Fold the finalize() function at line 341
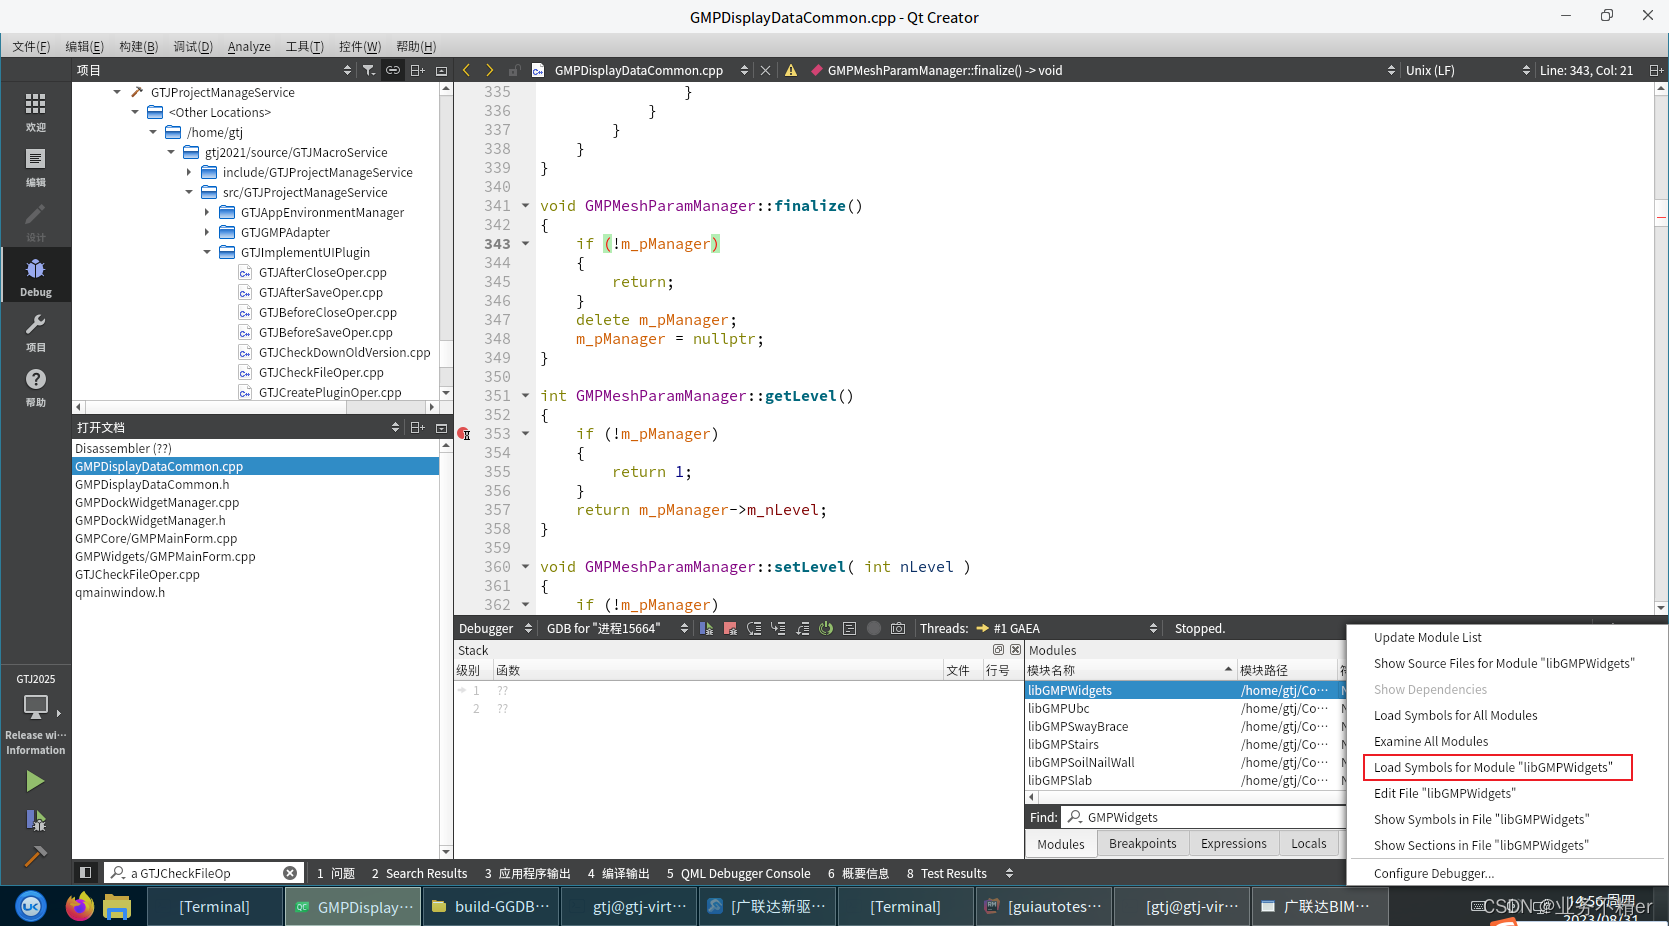The height and width of the screenshot is (926, 1669). point(526,206)
